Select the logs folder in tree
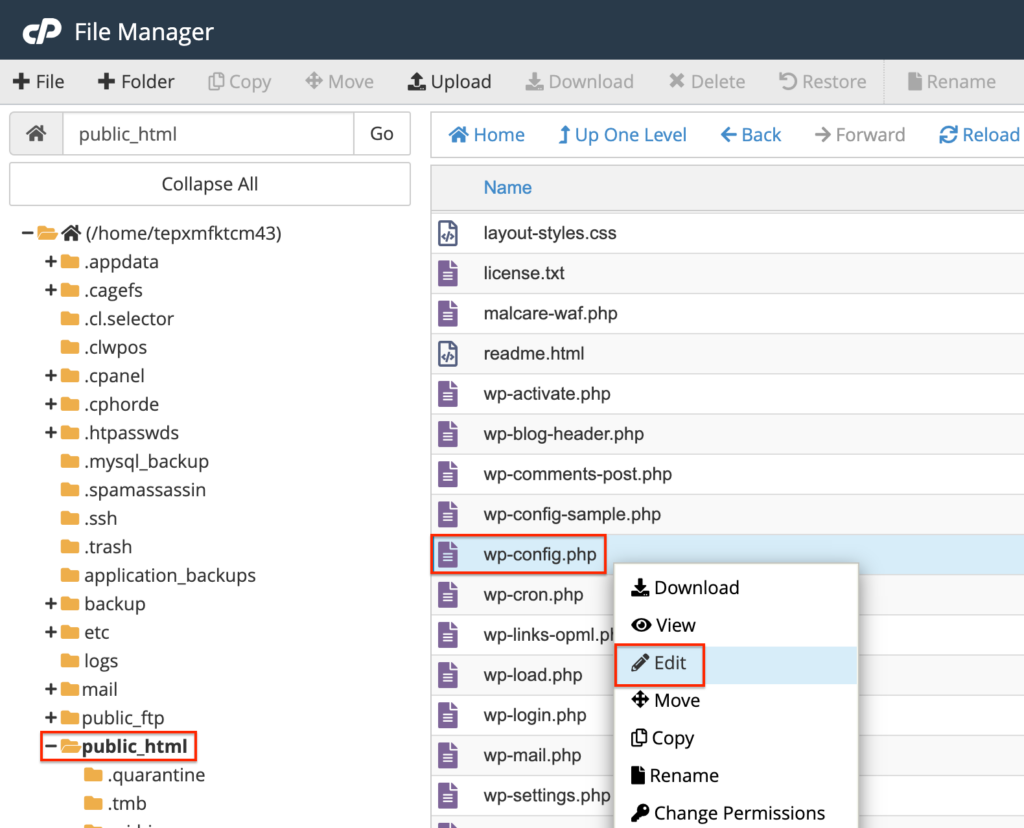The height and width of the screenshot is (828, 1024). tap(89, 661)
